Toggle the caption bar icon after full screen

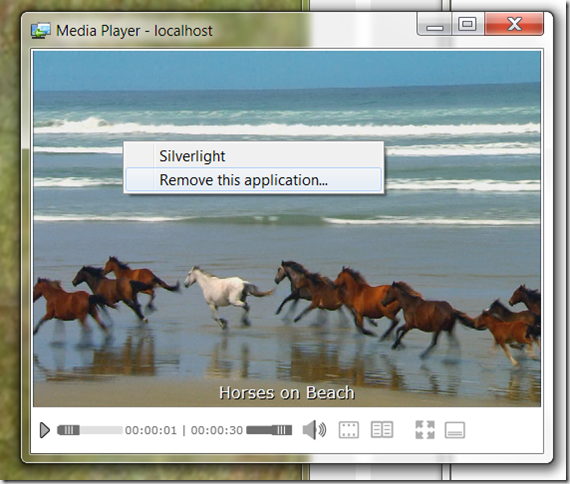pyautogui.click(x=455, y=430)
